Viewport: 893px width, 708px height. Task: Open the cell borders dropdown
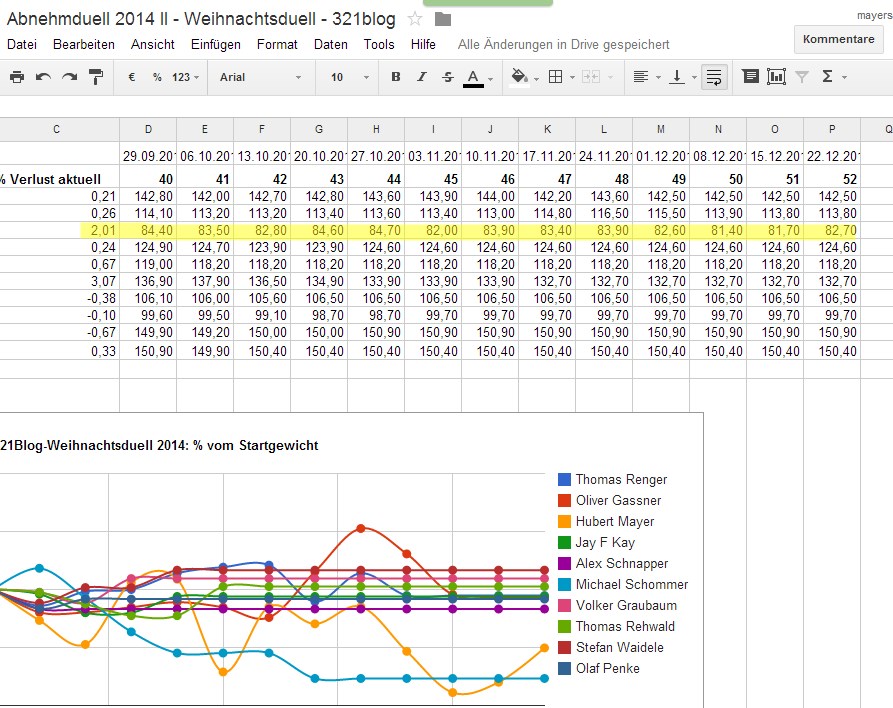(x=561, y=76)
